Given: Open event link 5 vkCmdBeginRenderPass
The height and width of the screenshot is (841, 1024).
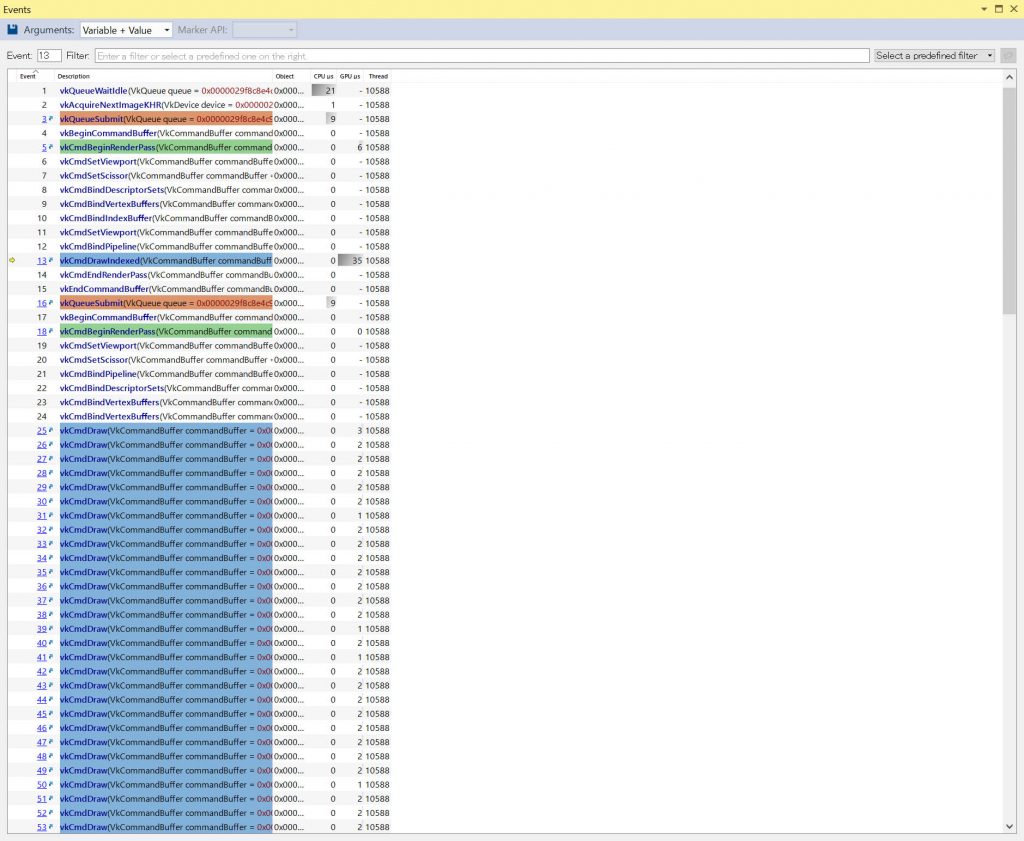Looking at the screenshot, I should coord(44,148).
